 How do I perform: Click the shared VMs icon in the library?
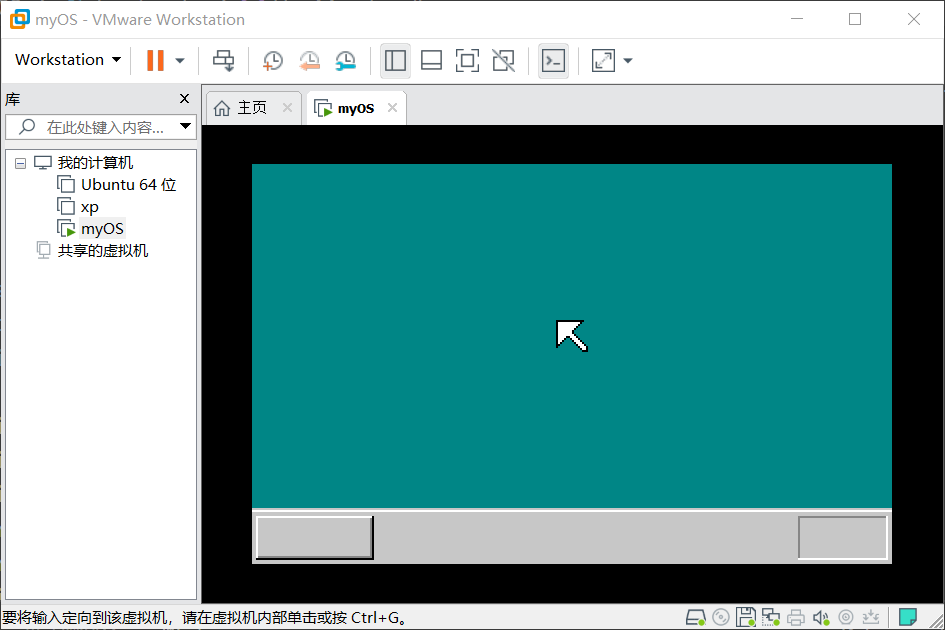pos(43,250)
